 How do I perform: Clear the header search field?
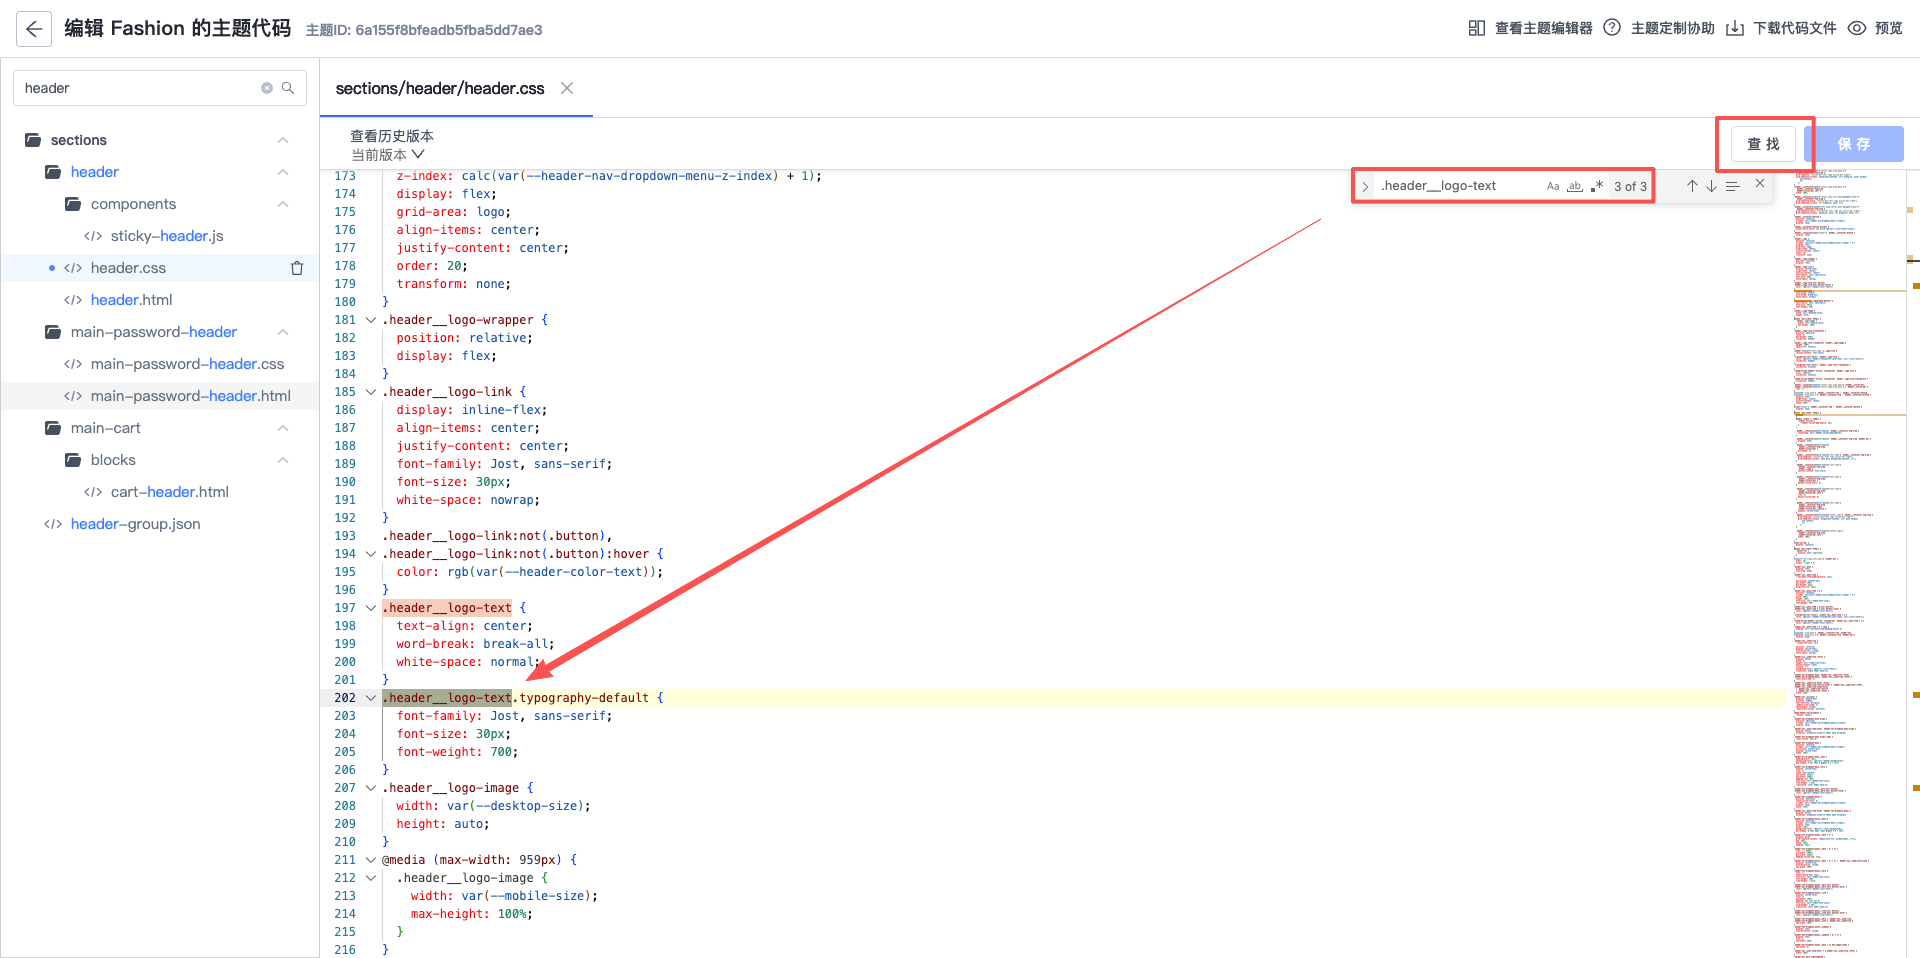[267, 88]
